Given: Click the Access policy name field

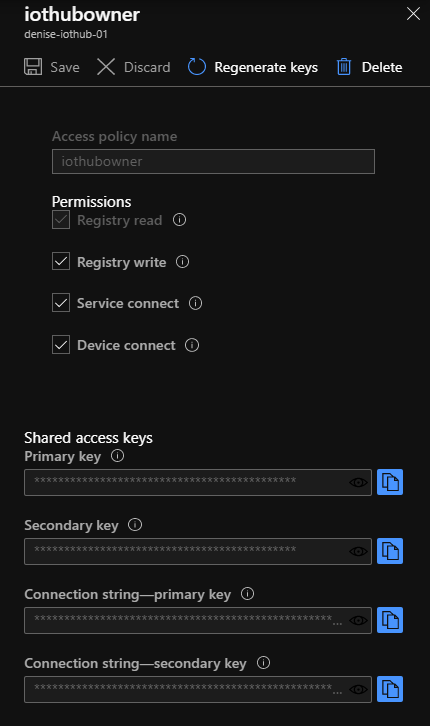Looking at the screenshot, I should tap(213, 162).
